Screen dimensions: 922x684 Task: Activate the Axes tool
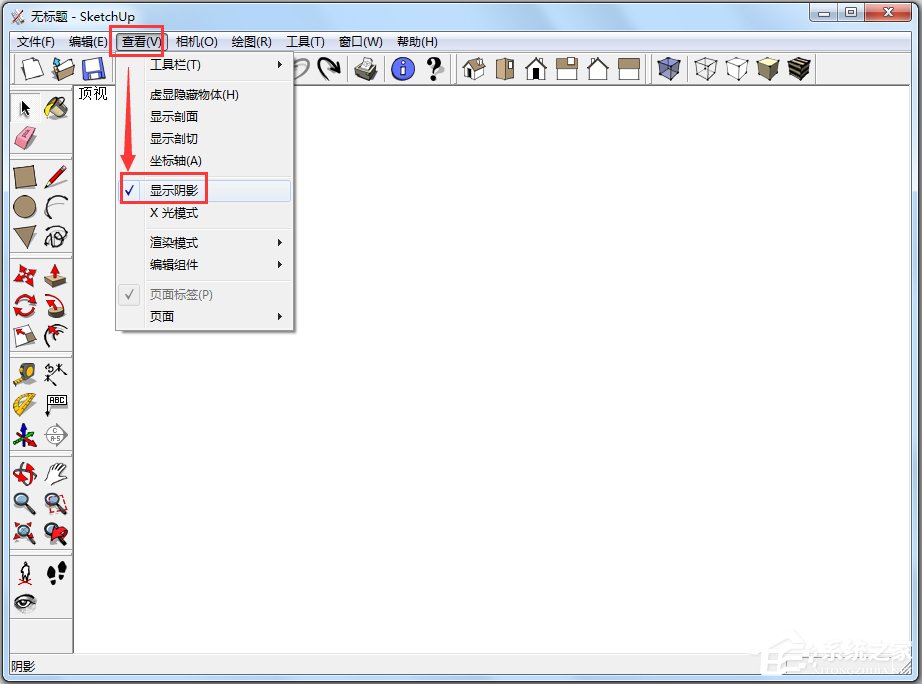click(x=25, y=435)
